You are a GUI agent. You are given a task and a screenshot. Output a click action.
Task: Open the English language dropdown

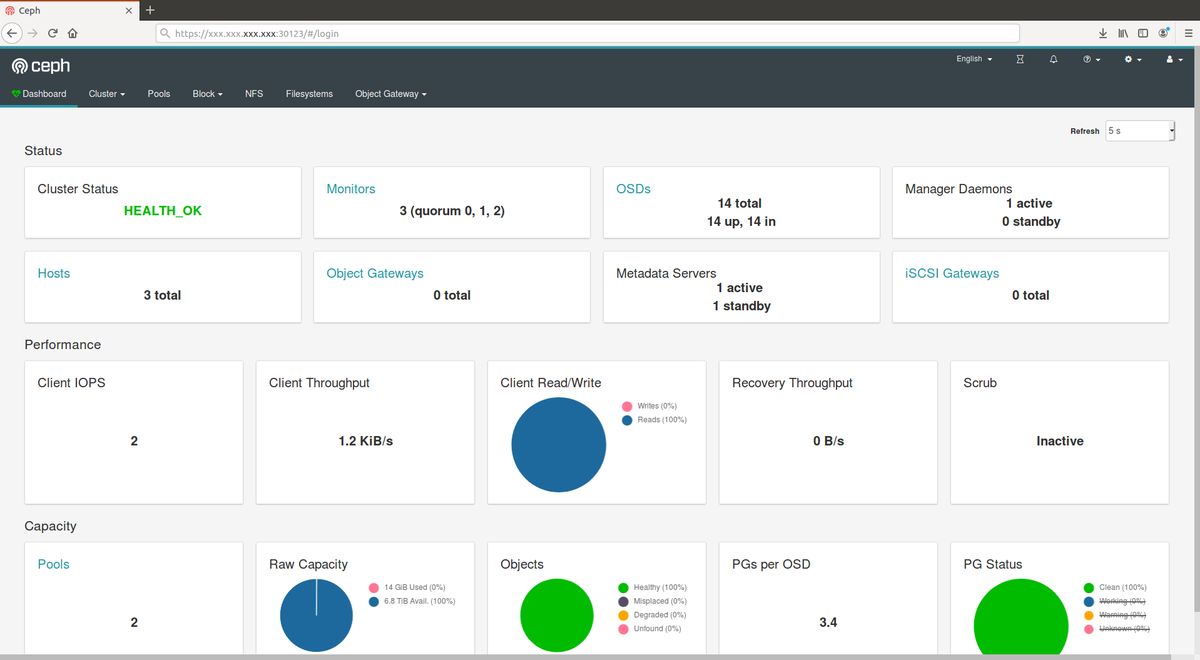pyautogui.click(x=974, y=60)
